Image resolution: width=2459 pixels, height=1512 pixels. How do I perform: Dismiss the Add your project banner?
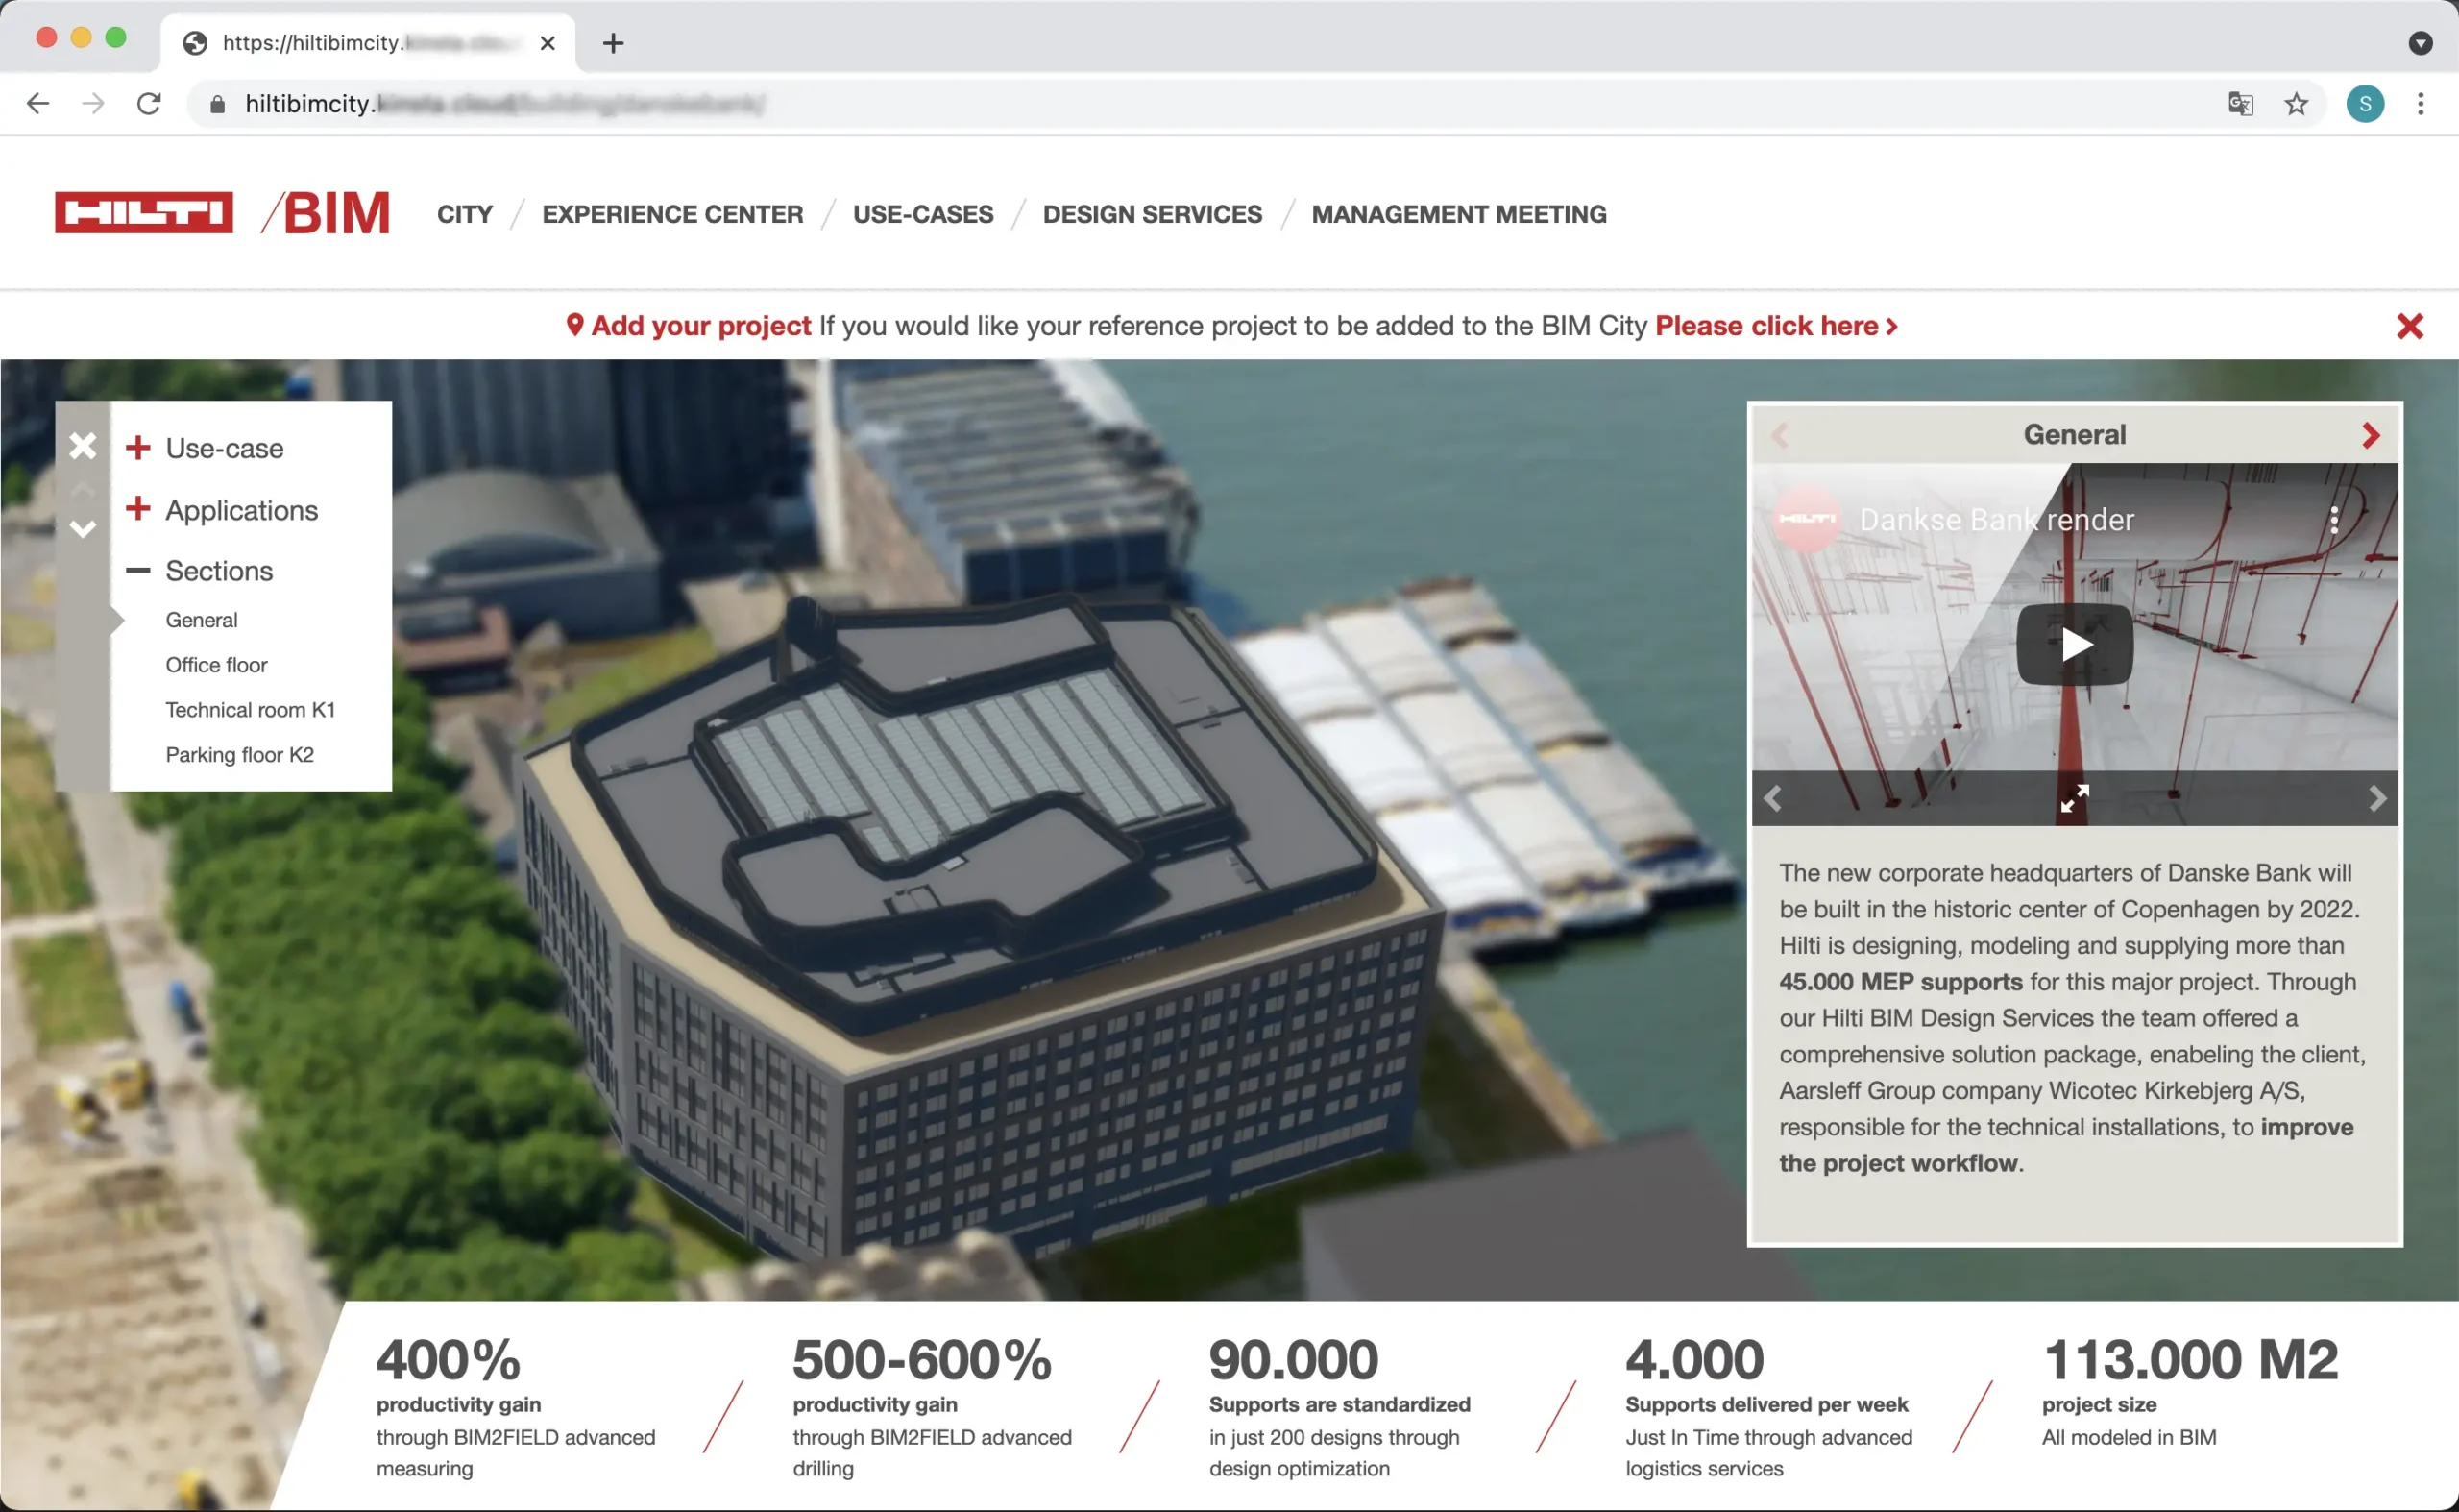point(2410,326)
